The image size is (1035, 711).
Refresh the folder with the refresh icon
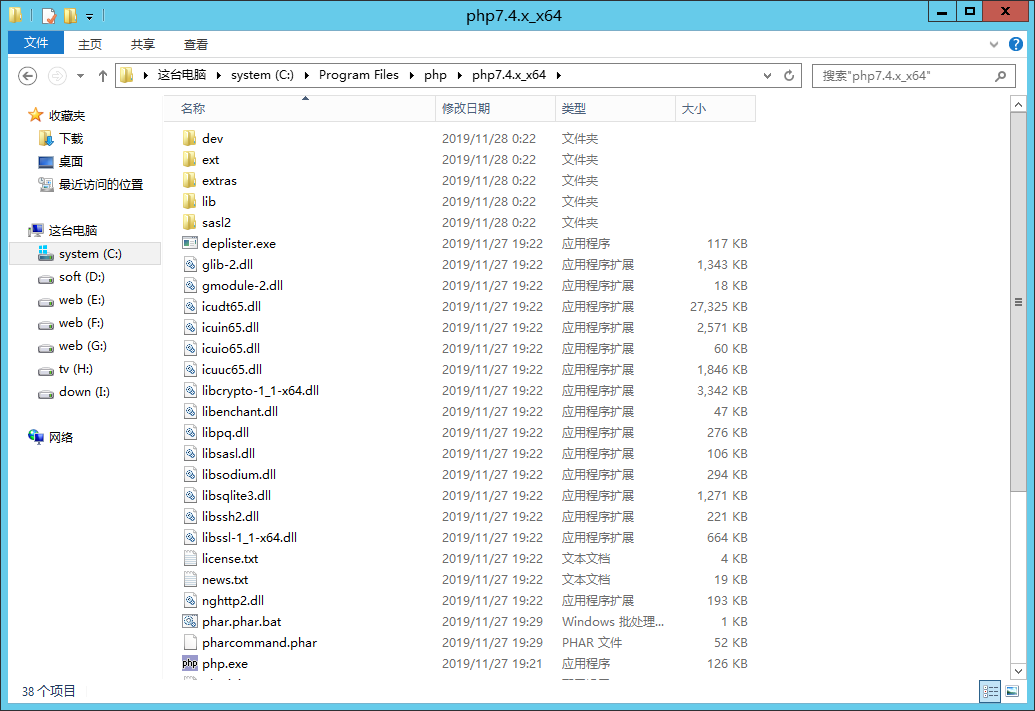click(790, 75)
